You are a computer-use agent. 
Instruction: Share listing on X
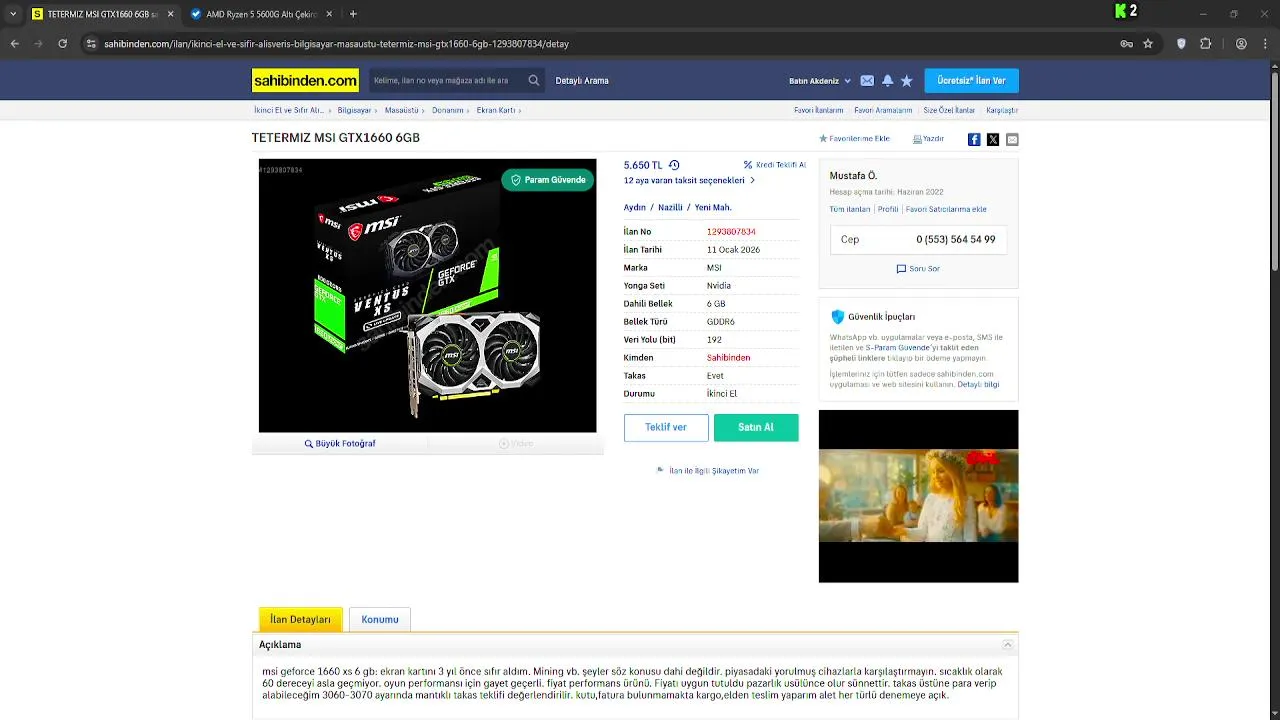[993, 140]
